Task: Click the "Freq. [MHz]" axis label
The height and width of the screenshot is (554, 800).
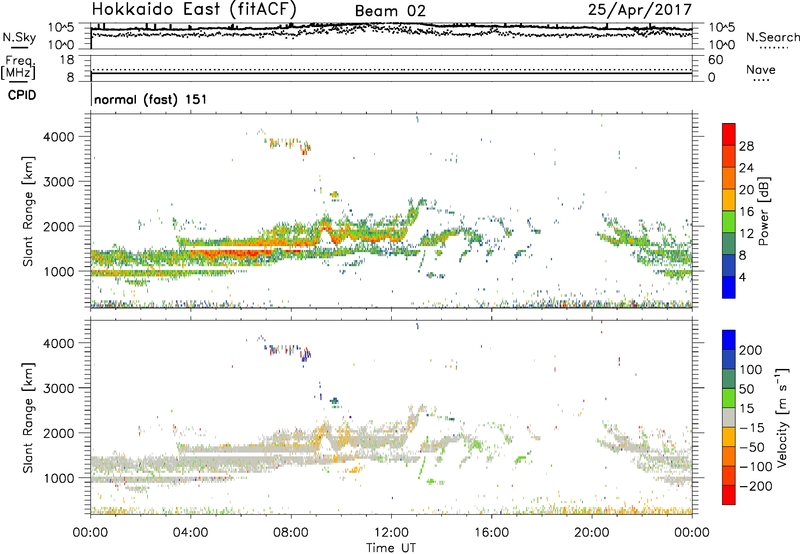Action: click(18, 68)
